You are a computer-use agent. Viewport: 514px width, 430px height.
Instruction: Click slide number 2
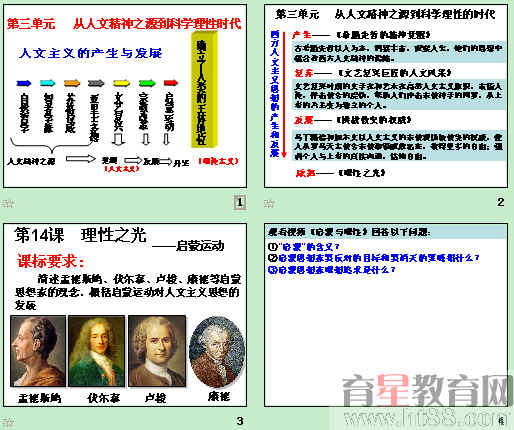tap(500, 202)
